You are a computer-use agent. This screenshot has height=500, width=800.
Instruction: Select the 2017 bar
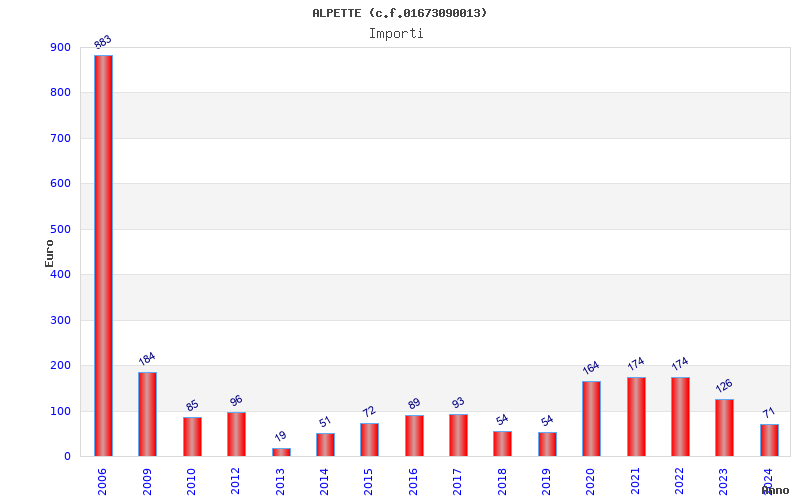(x=458, y=435)
